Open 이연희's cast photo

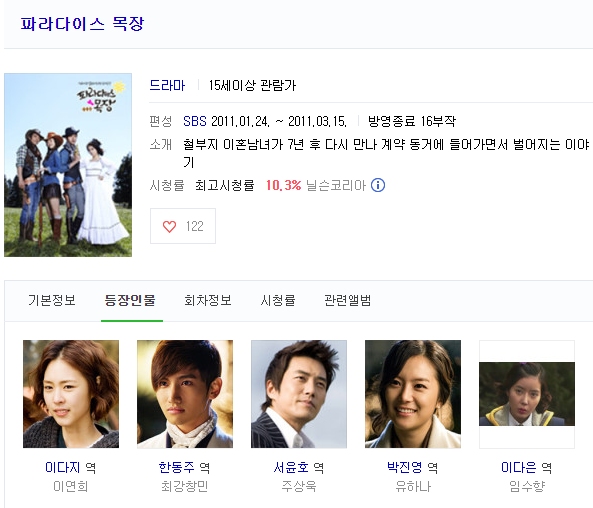click(71, 394)
